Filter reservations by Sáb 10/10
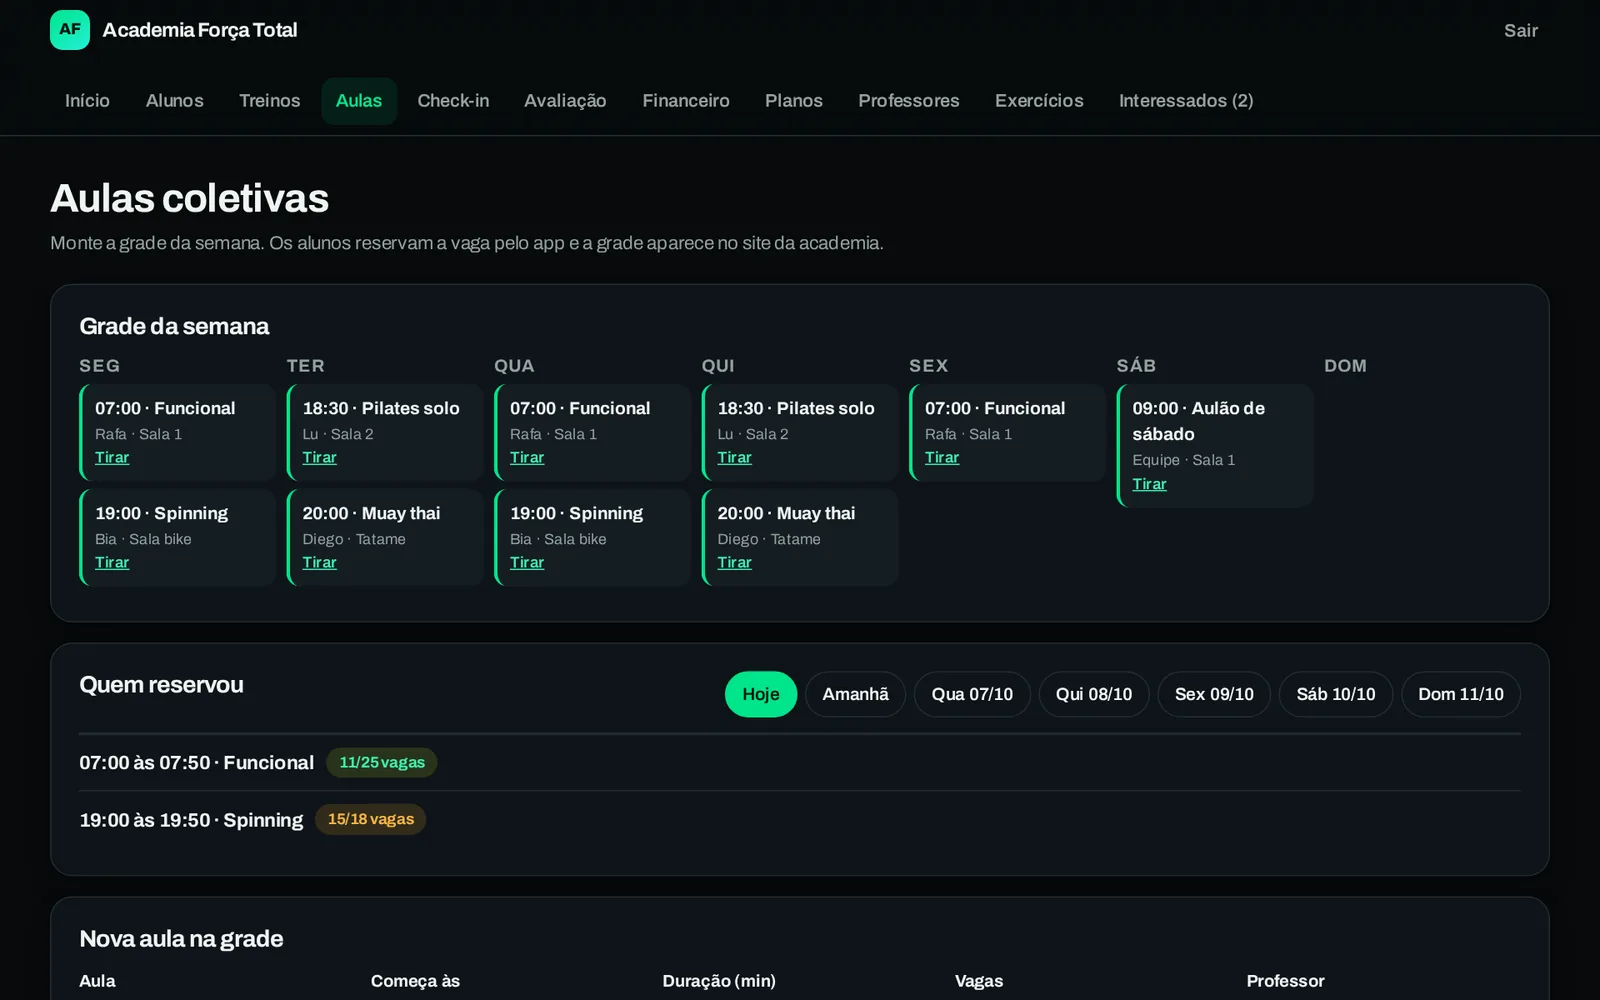The width and height of the screenshot is (1600, 1000). click(x=1336, y=694)
